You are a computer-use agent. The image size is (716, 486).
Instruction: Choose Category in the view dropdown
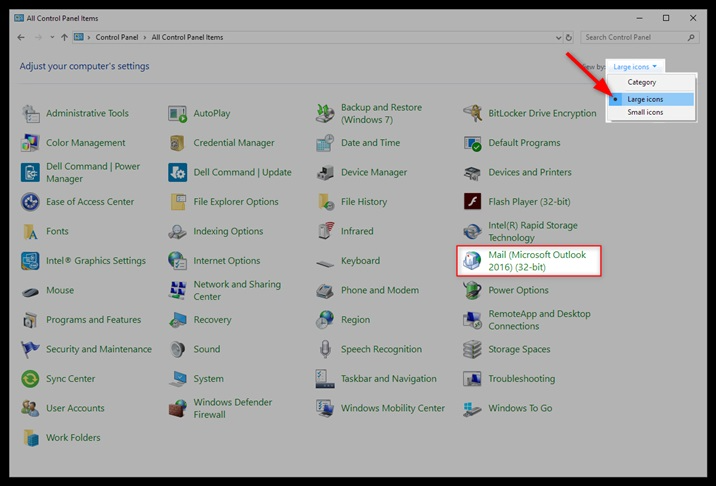[x=641, y=82]
